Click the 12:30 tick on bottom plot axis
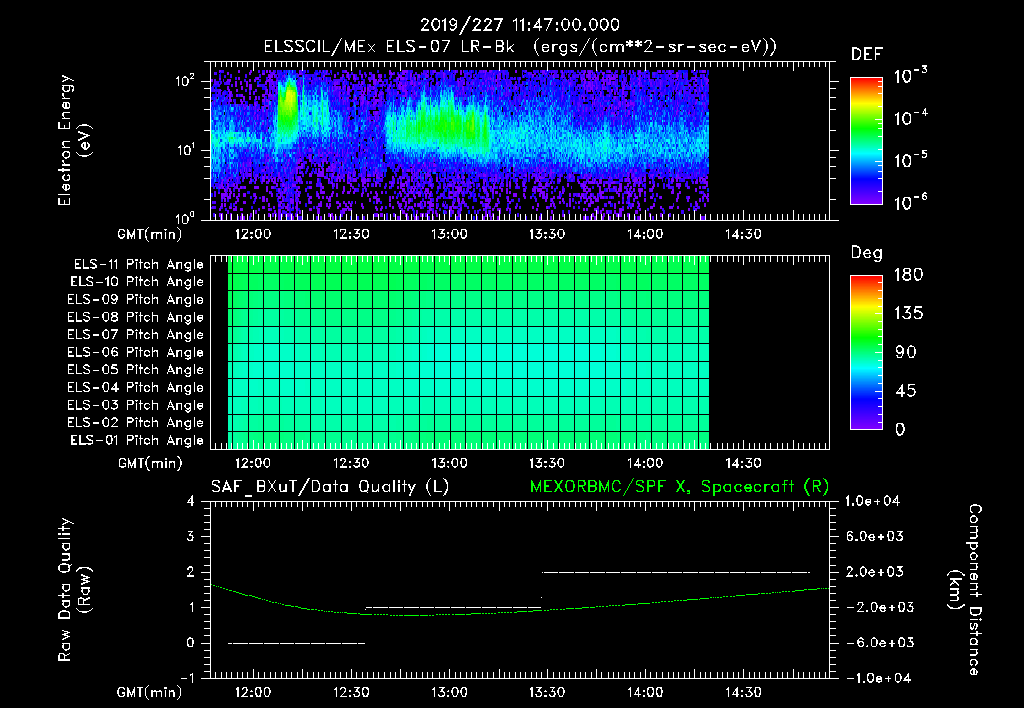Viewport: 1024px width, 708px height. tap(351, 692)
